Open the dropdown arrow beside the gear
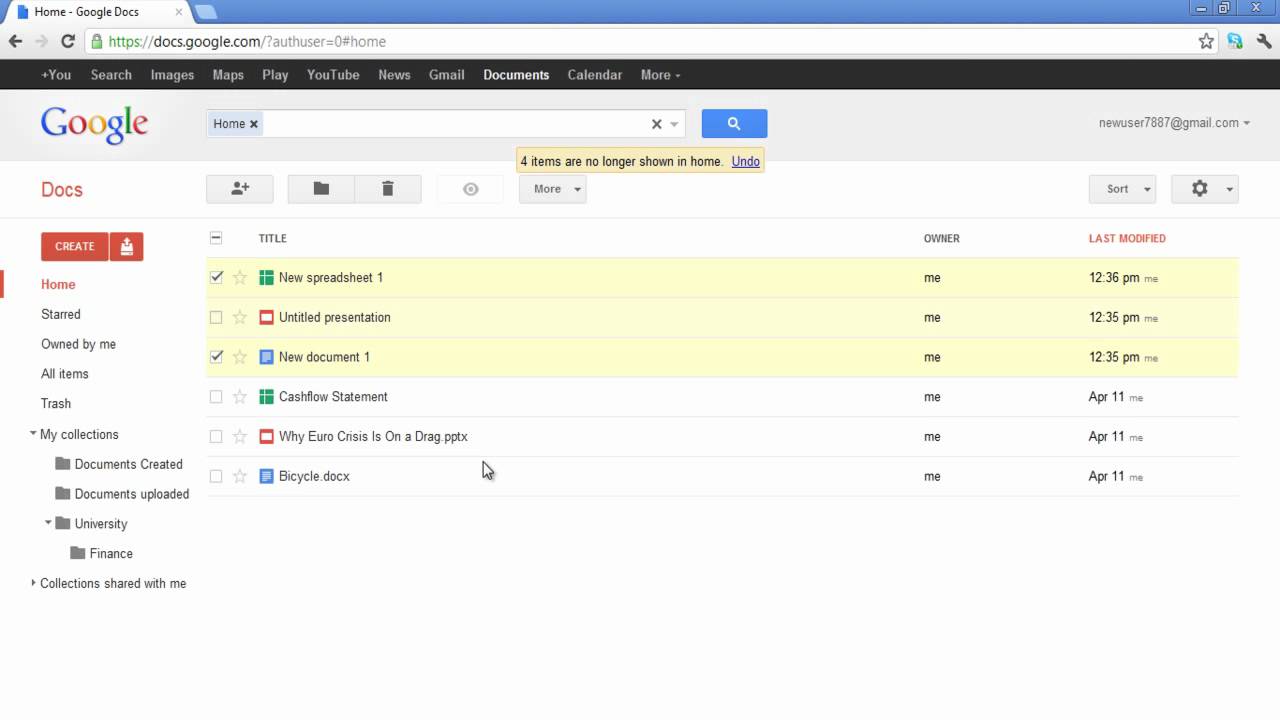Image resolution: width=1280 pixels, height=720 pixels. [x=1229, y=189]
